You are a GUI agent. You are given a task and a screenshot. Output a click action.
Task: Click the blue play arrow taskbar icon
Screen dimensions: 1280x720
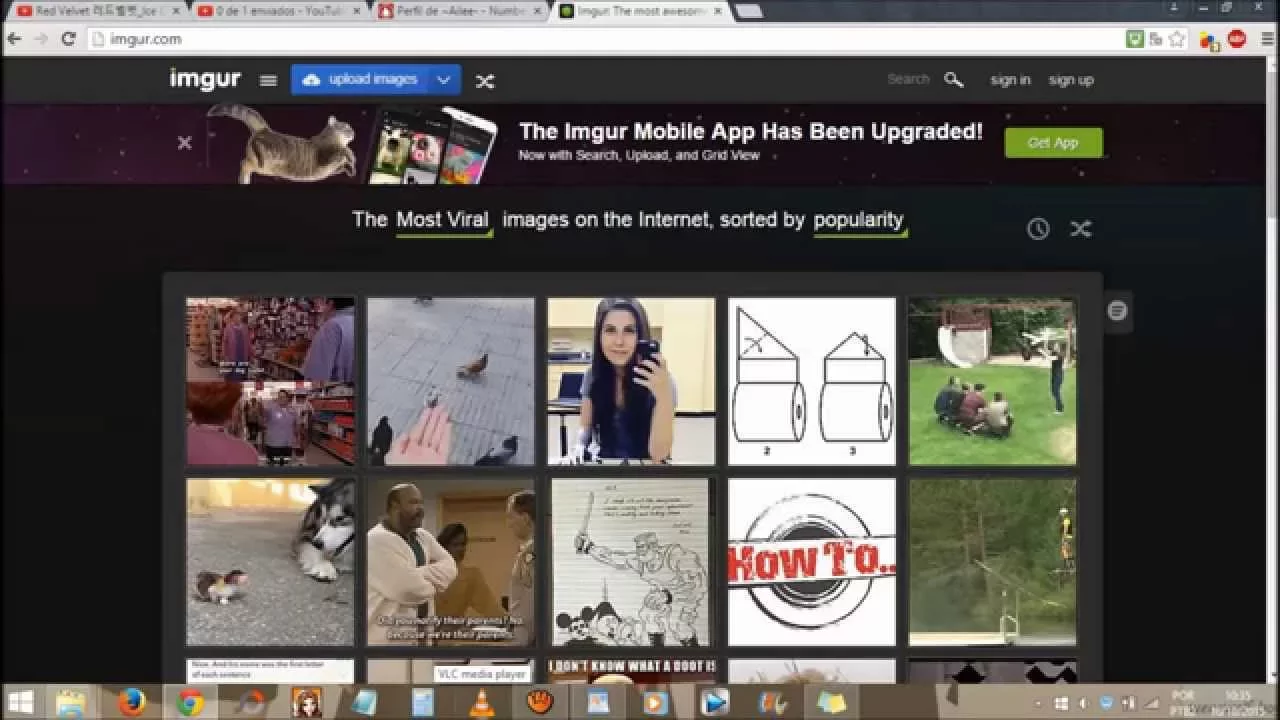(714, 702)
